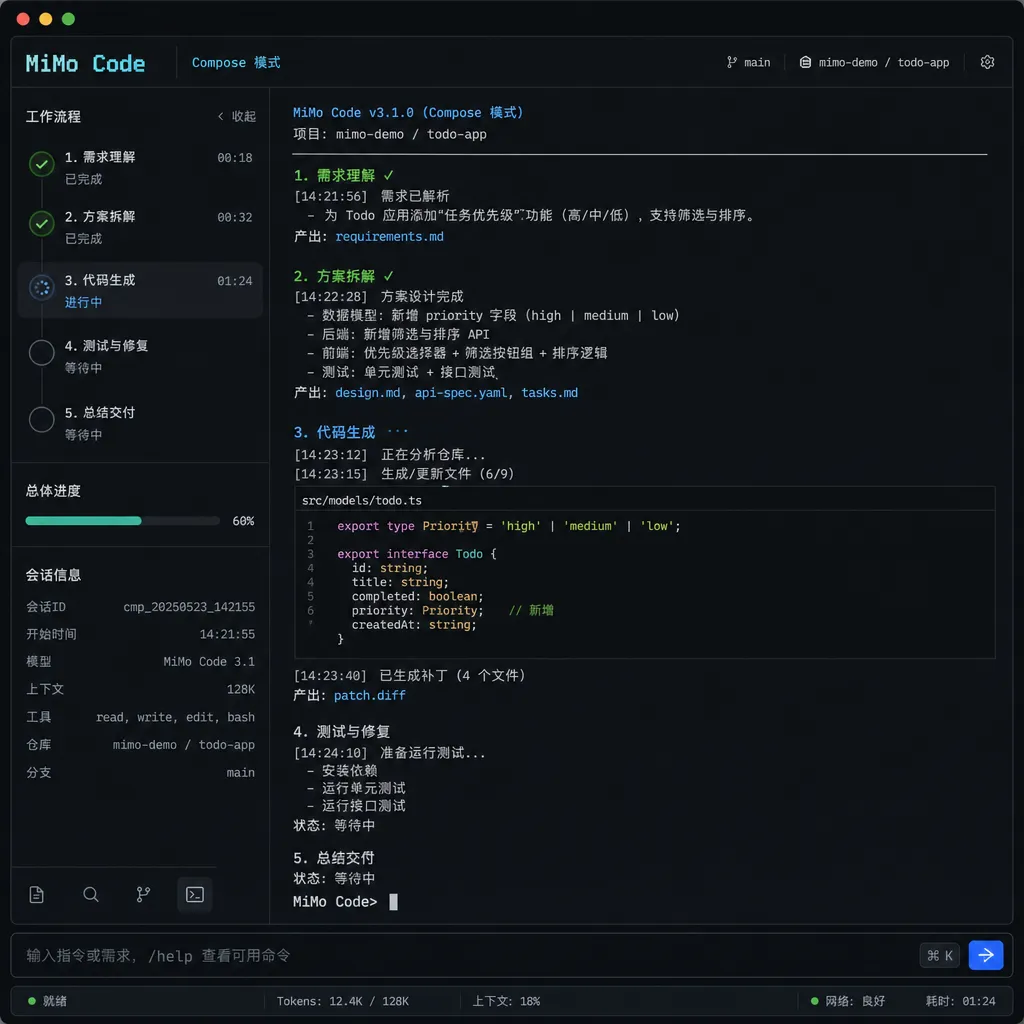Open the settings gear icon

pyautogui.click(x=987, y=62)
